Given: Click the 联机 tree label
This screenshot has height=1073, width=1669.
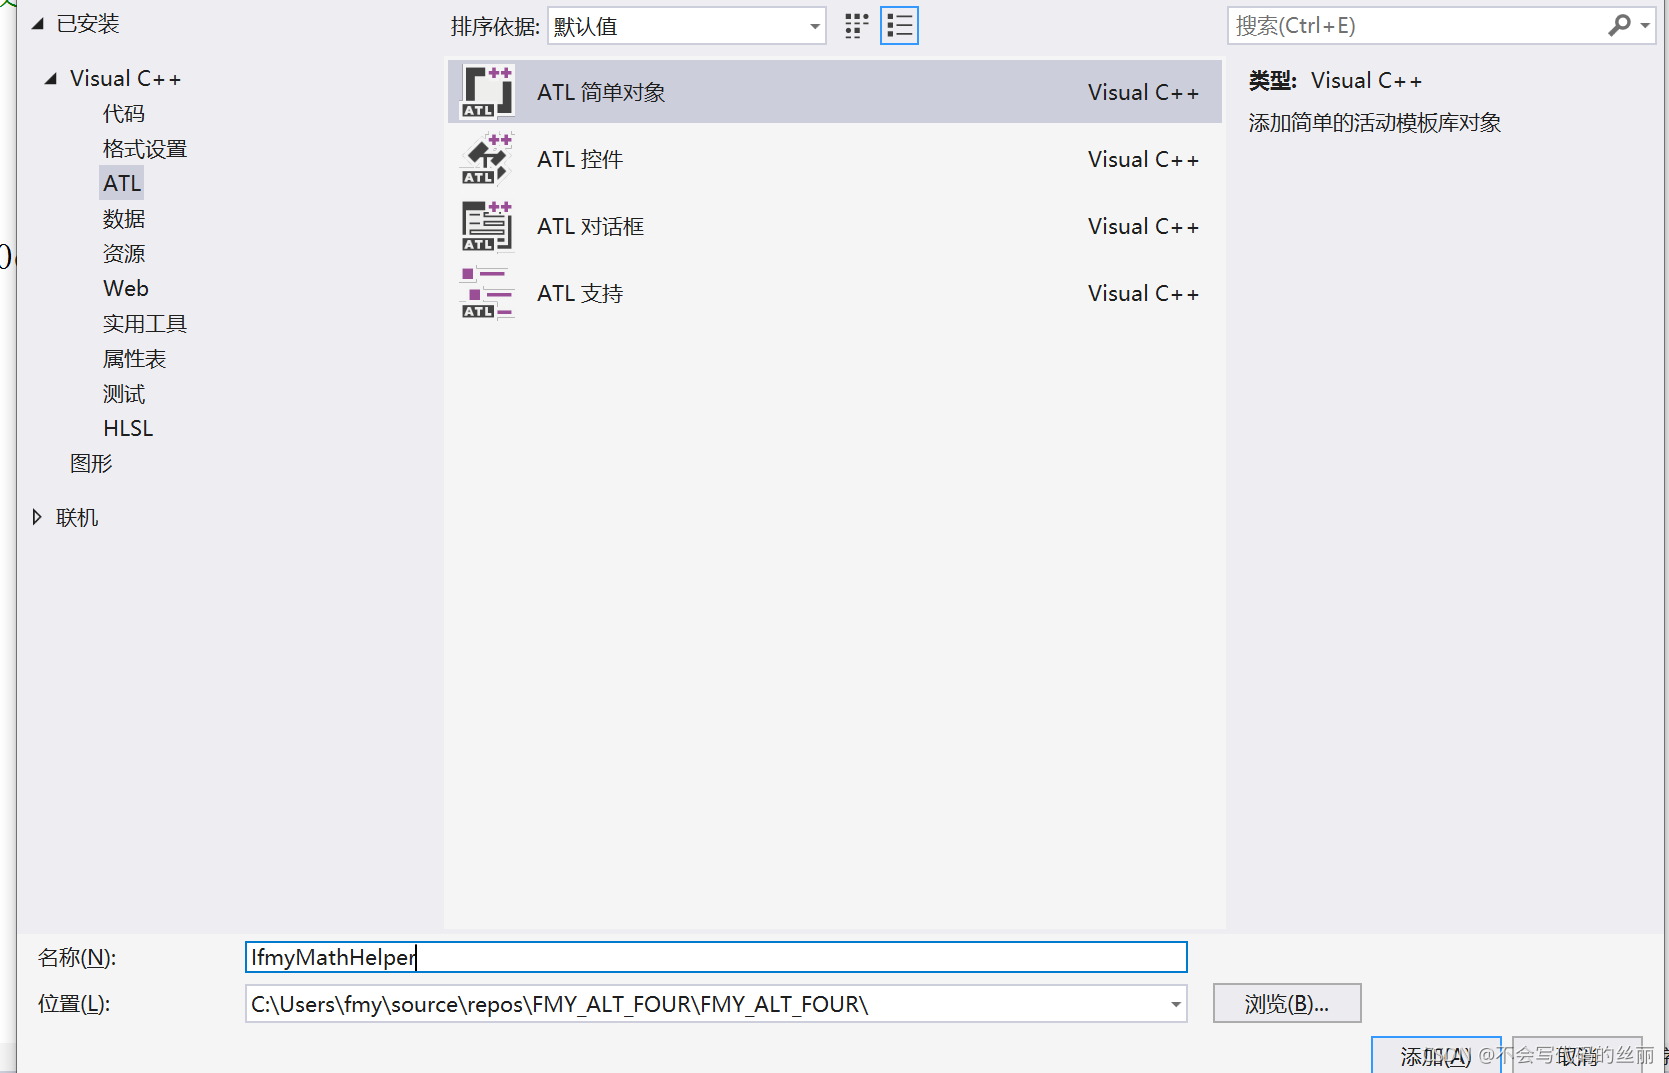Looking at the screenshot, I should click(x=77, y=517).
